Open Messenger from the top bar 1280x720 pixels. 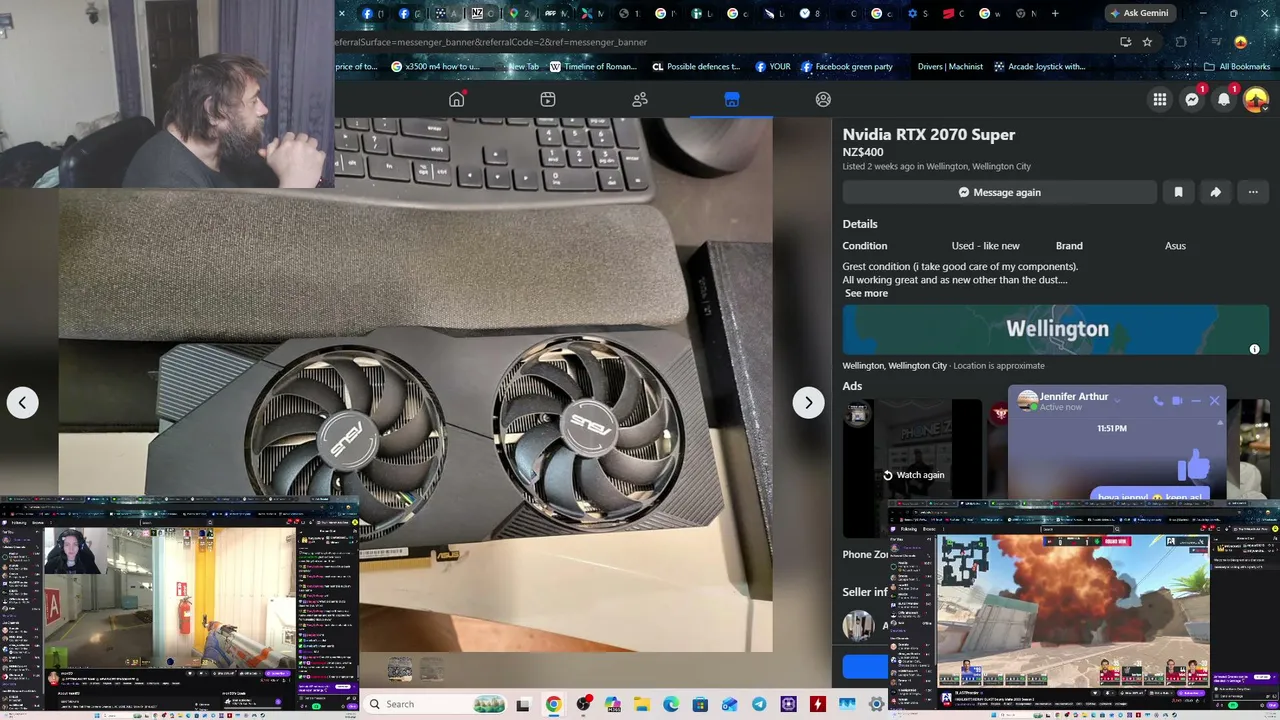point(1192,99)
